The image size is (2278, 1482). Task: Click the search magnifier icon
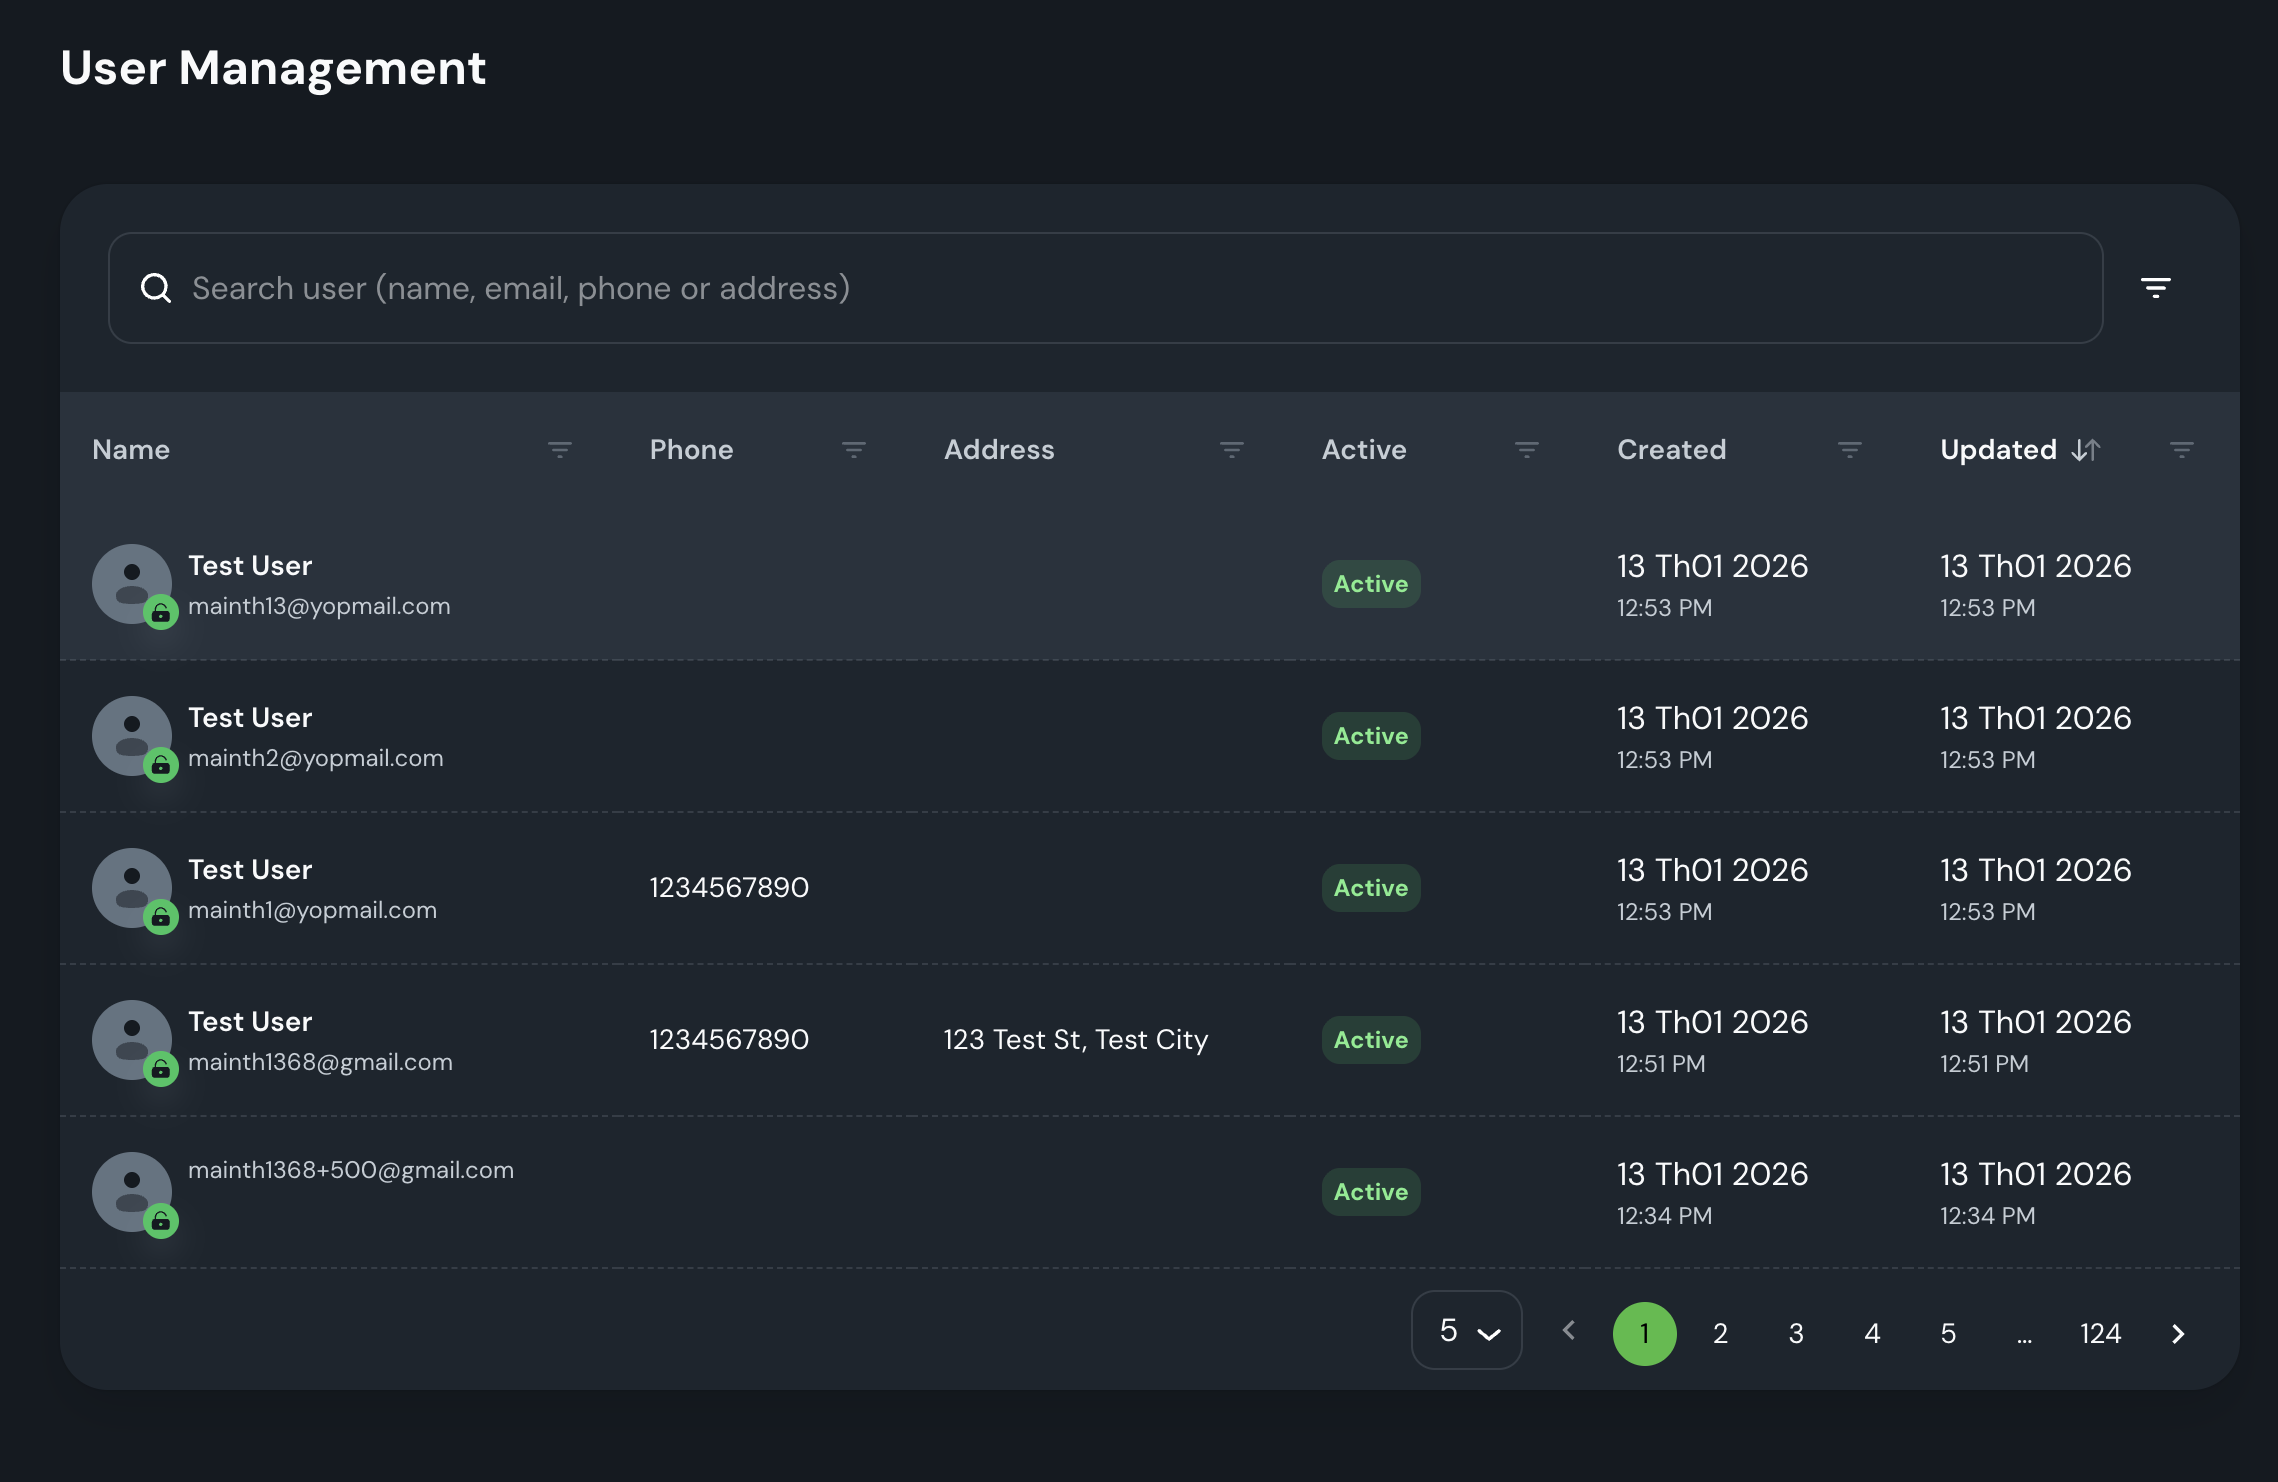156,288
